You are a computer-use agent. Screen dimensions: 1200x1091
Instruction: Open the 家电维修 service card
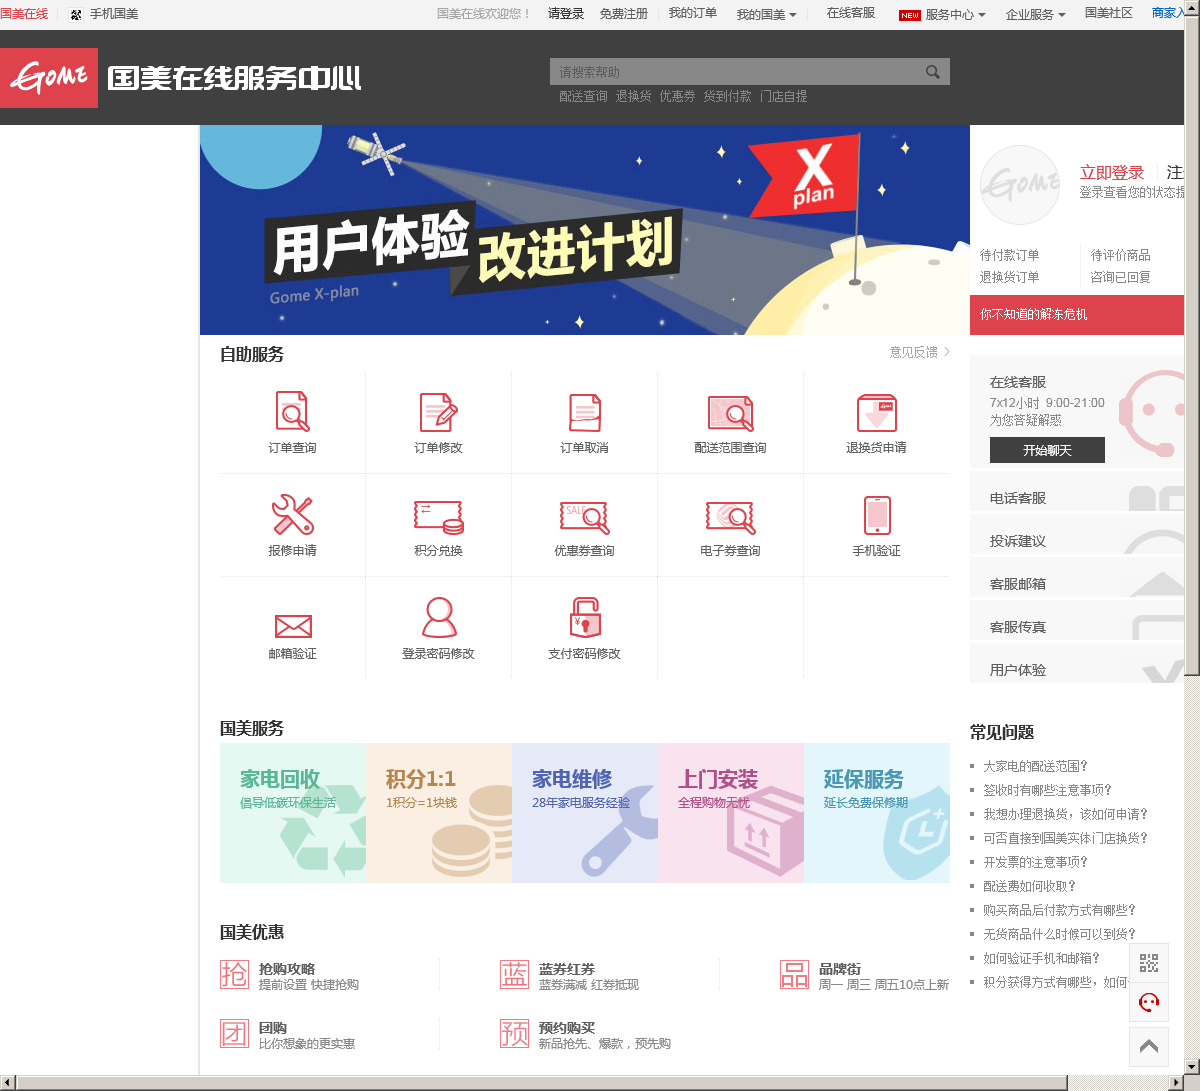(x=585, y=813)
